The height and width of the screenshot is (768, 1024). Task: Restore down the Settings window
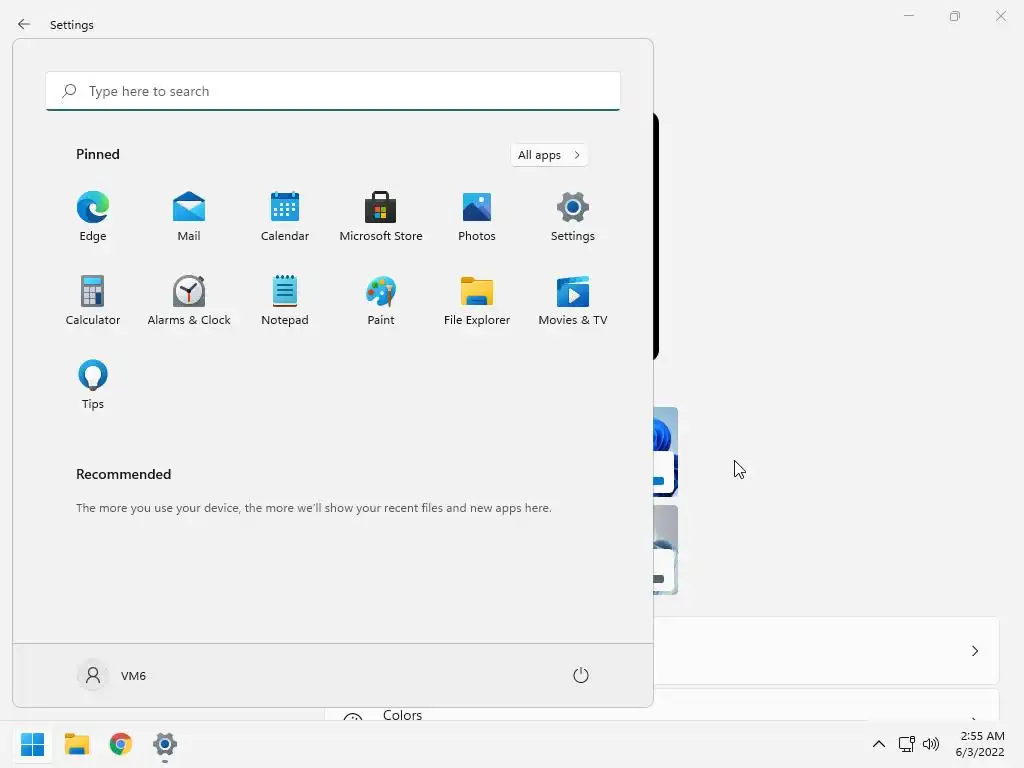(955, 16)
